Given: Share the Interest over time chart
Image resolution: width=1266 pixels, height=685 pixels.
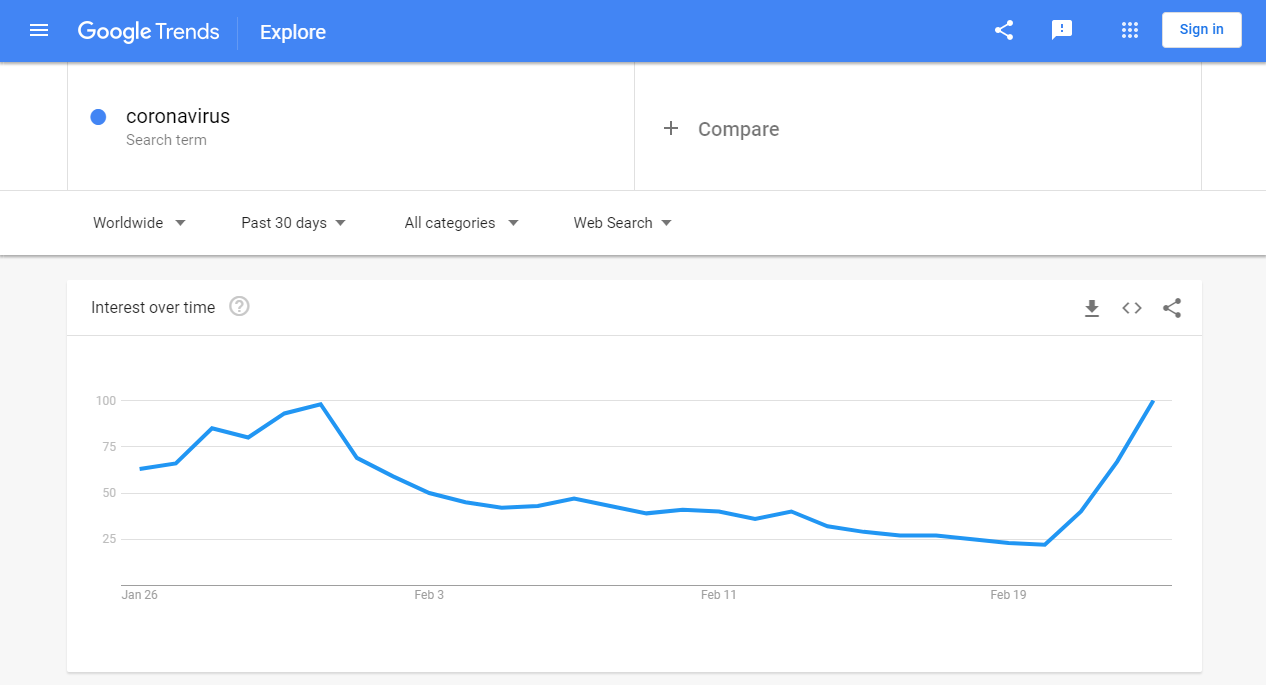Looking at the screenshot, I should (x=1172, y=308).
